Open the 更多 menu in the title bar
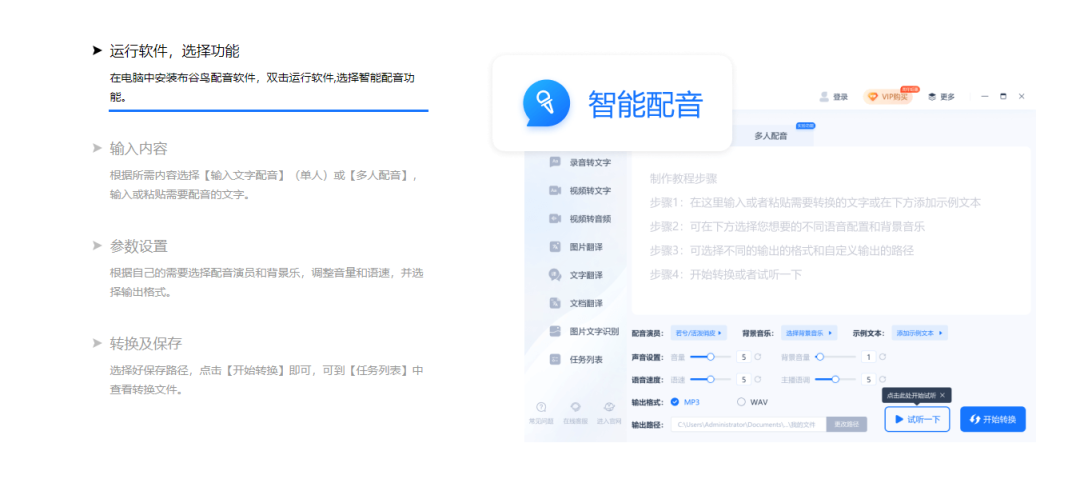Viewport: 1080px width, 487px height. click(x=941, y=97)
